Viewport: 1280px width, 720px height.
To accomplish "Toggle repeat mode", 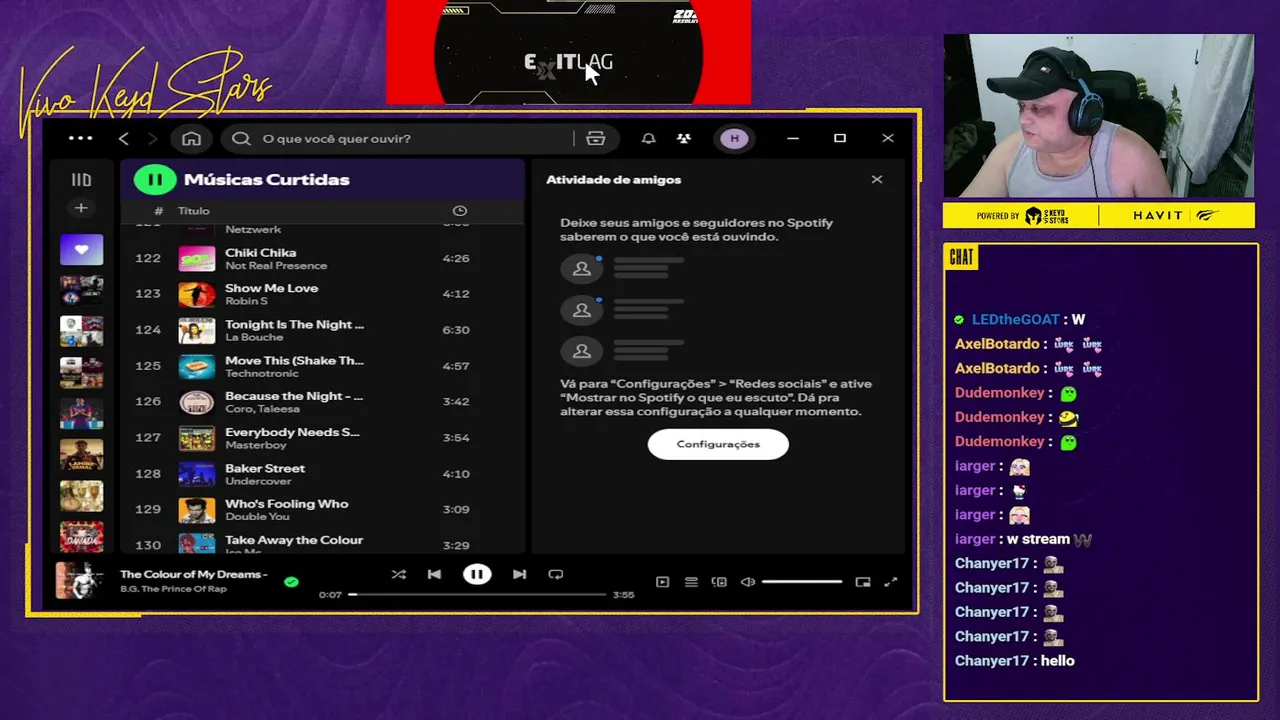I will [556, 575].
